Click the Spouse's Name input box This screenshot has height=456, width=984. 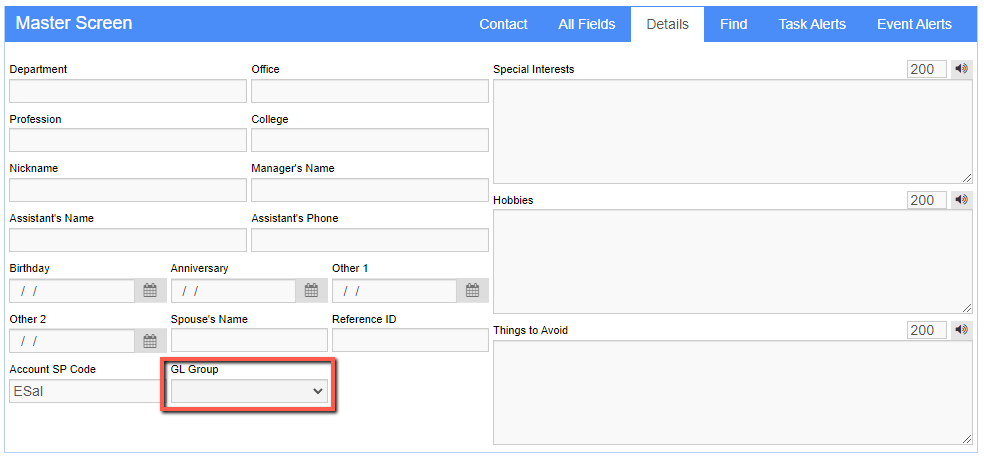tap(249, 341)
